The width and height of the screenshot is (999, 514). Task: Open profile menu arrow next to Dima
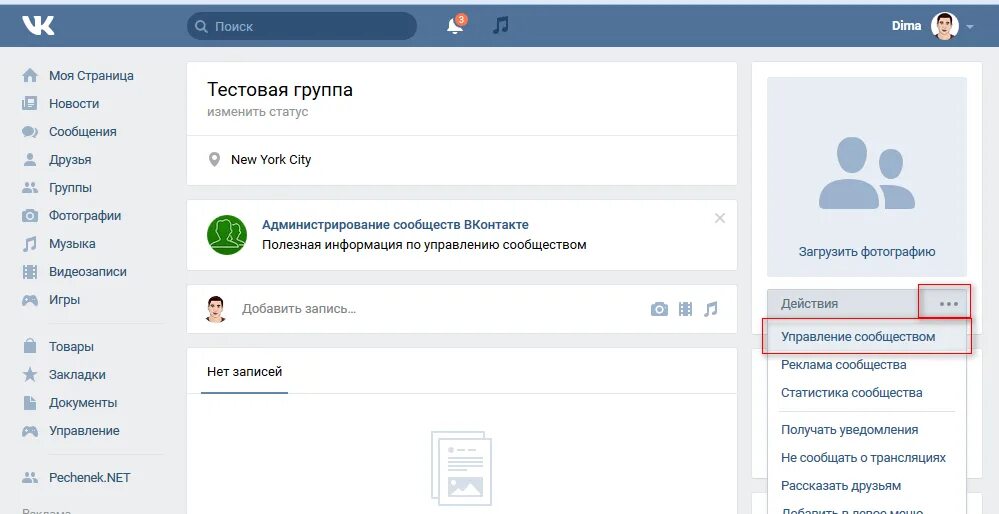click(970, 27)
